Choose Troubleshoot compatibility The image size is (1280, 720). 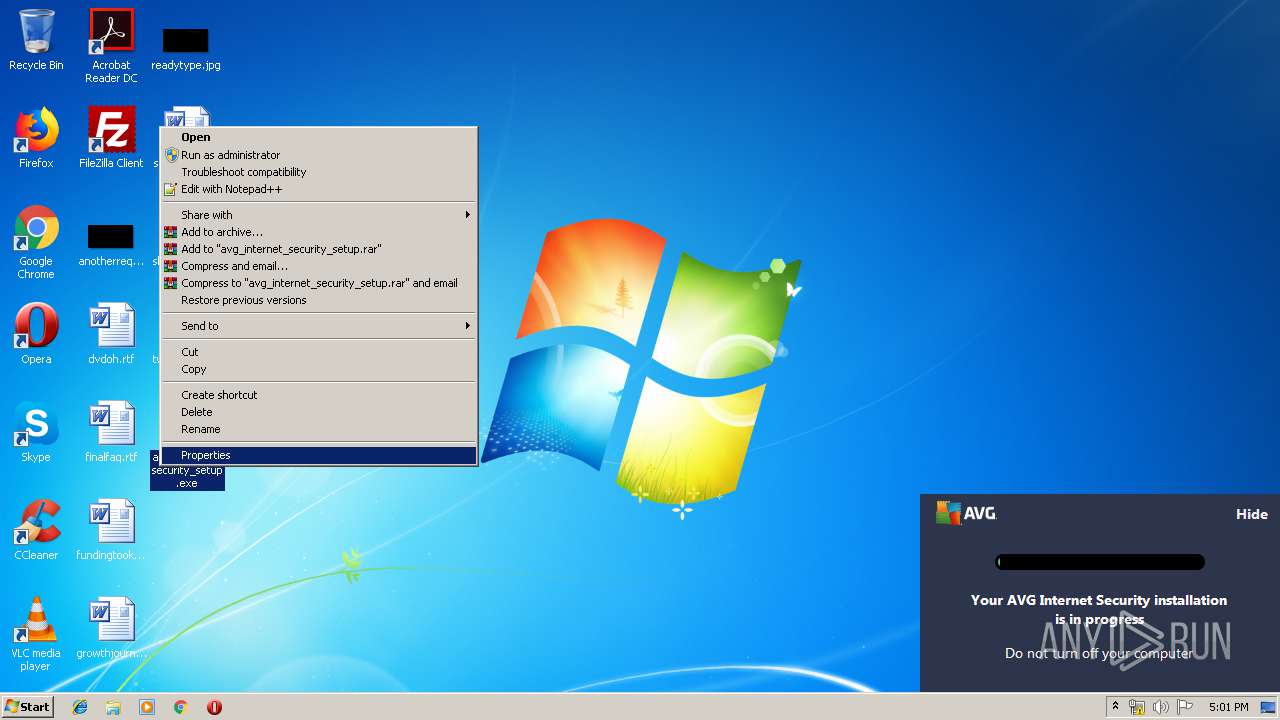pos(319,172)
